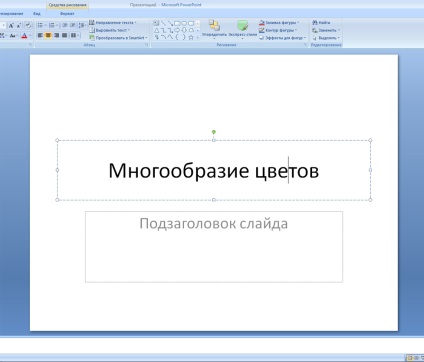The image size is (424, 362).
Task: Select the arrow line shape
Action: click(x=170, y=23)
